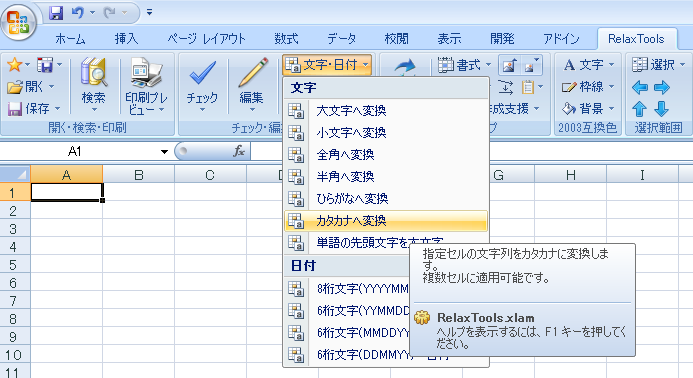Select the 6桁文字(DDMMYY date option
The width and height of the screenshot is (693, 378).
coord(347,355)
